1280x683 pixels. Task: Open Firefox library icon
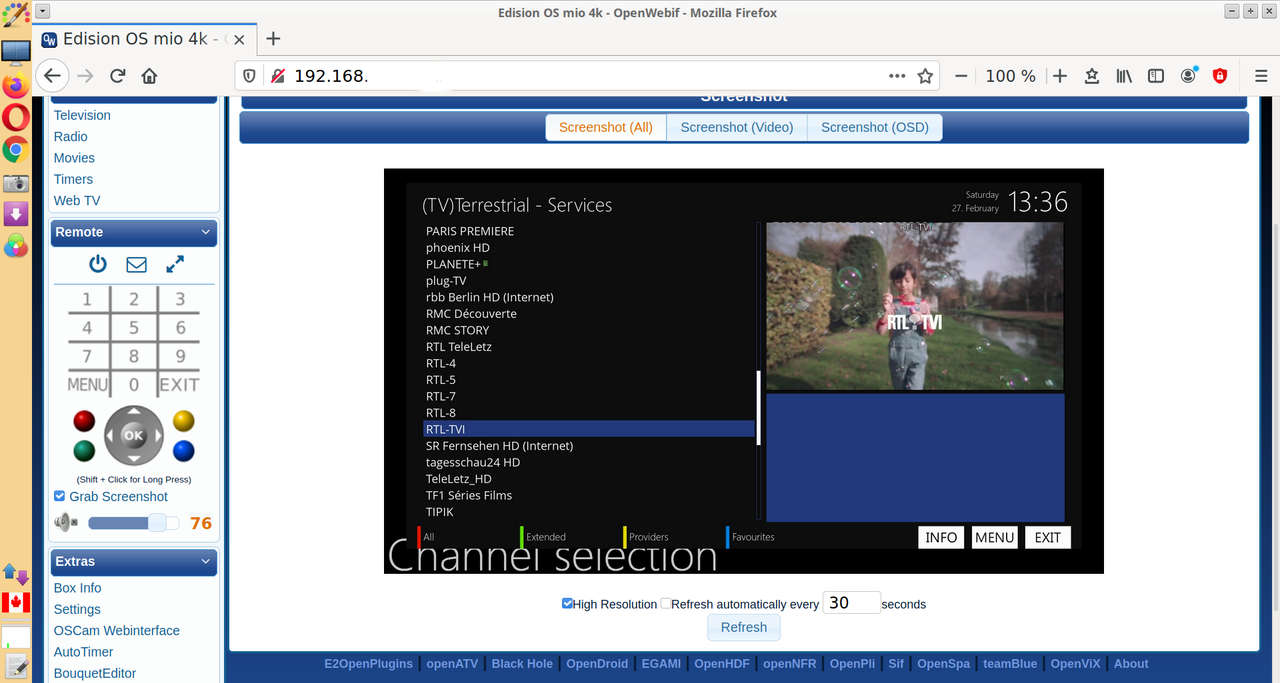[1124, 76]
